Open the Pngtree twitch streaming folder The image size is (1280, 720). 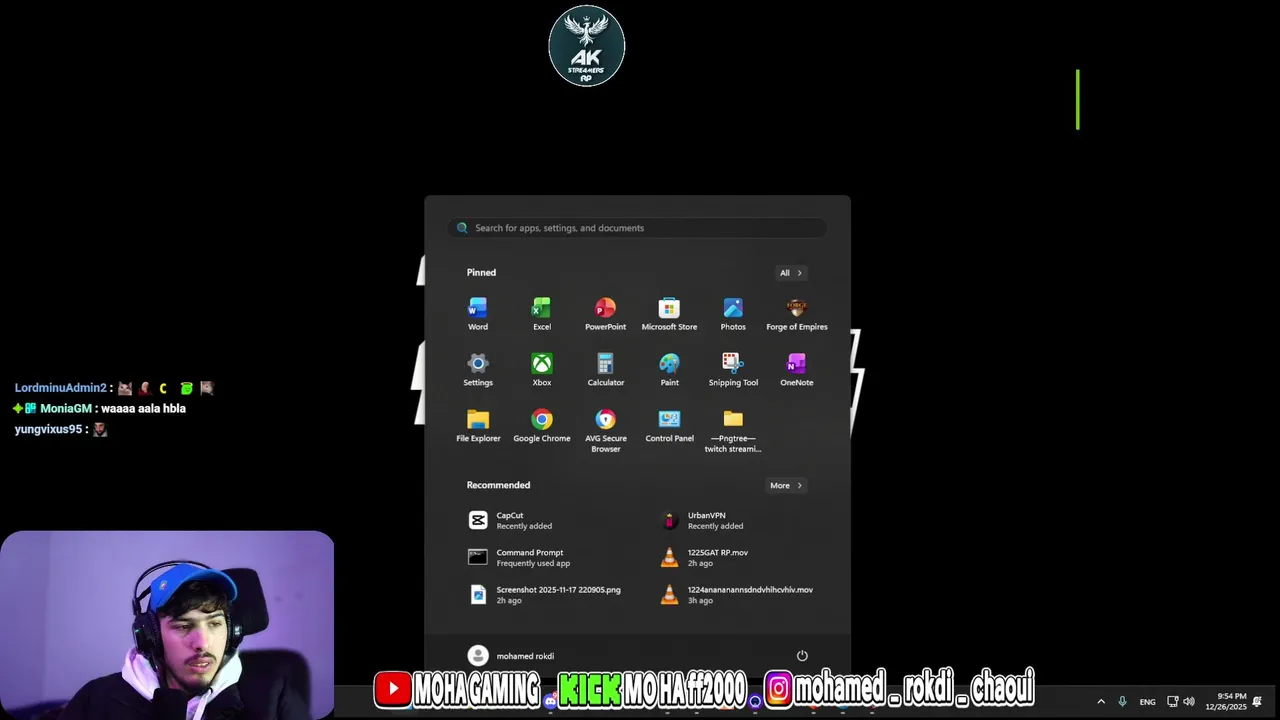click(x=733, y=431)
